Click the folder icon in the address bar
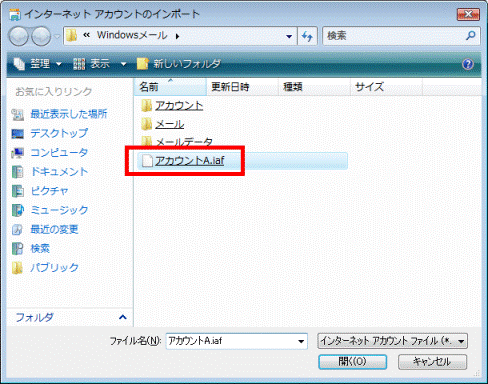 pyautogui.click(x=71, y=36)
